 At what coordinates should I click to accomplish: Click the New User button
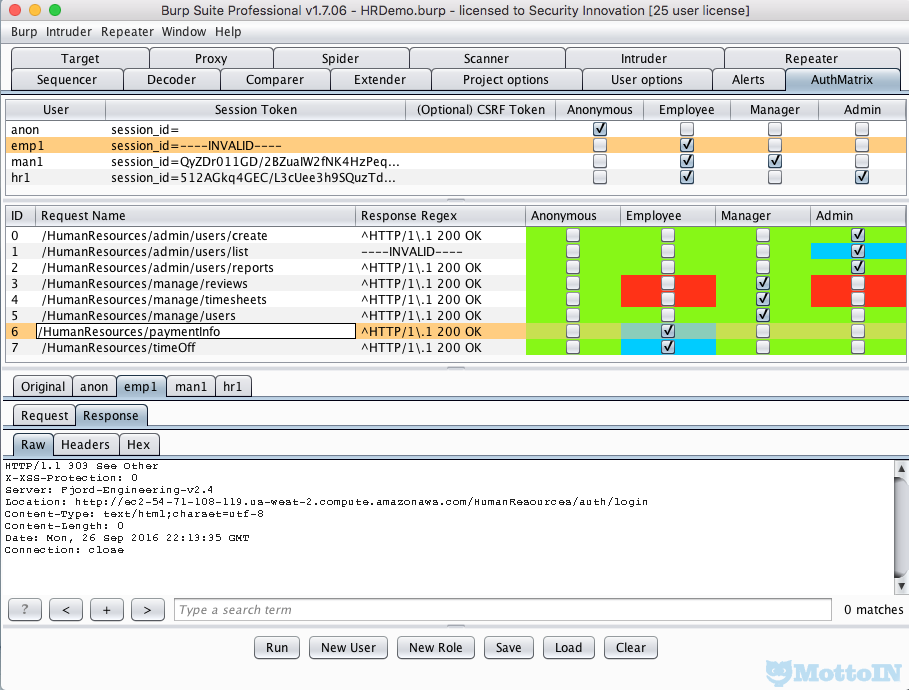[348, 648]
